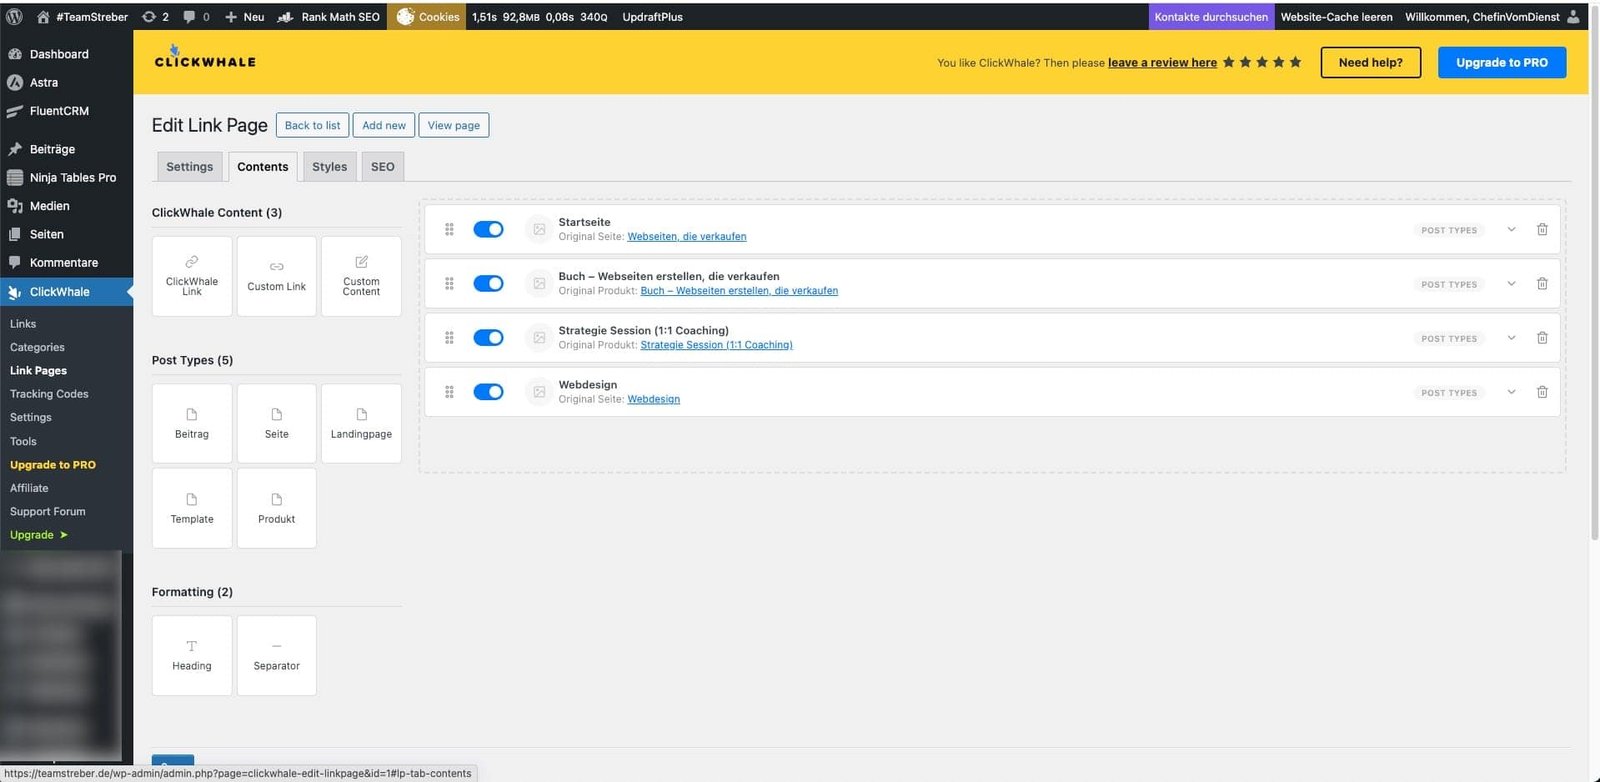Click the Upgrade to PRO button
This screenshot has width=1600, height=782.
(1501, 62)
